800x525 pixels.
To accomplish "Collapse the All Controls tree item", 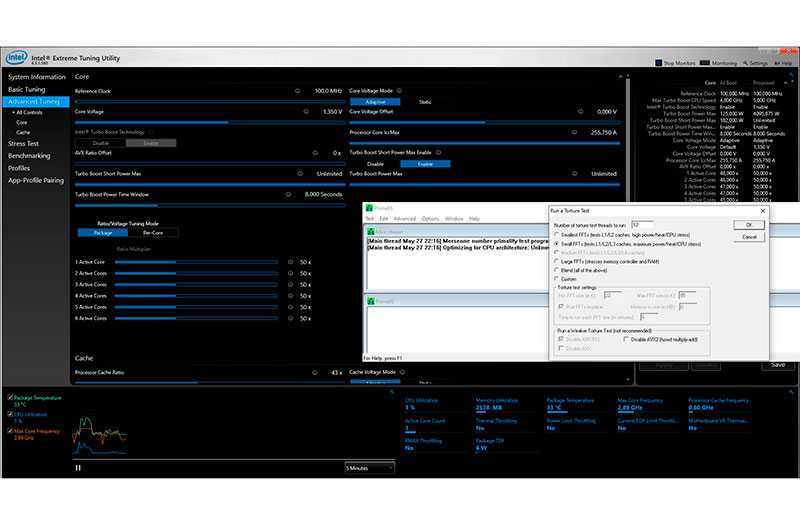I will click(x=14, y=112).
